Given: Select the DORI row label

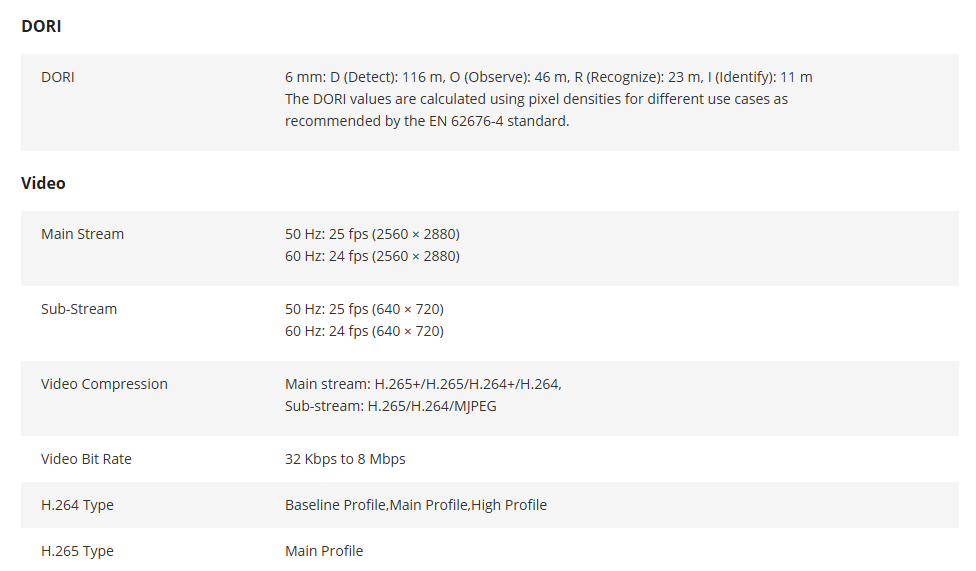Looking at the screenshot, I should tap(58, 77).
